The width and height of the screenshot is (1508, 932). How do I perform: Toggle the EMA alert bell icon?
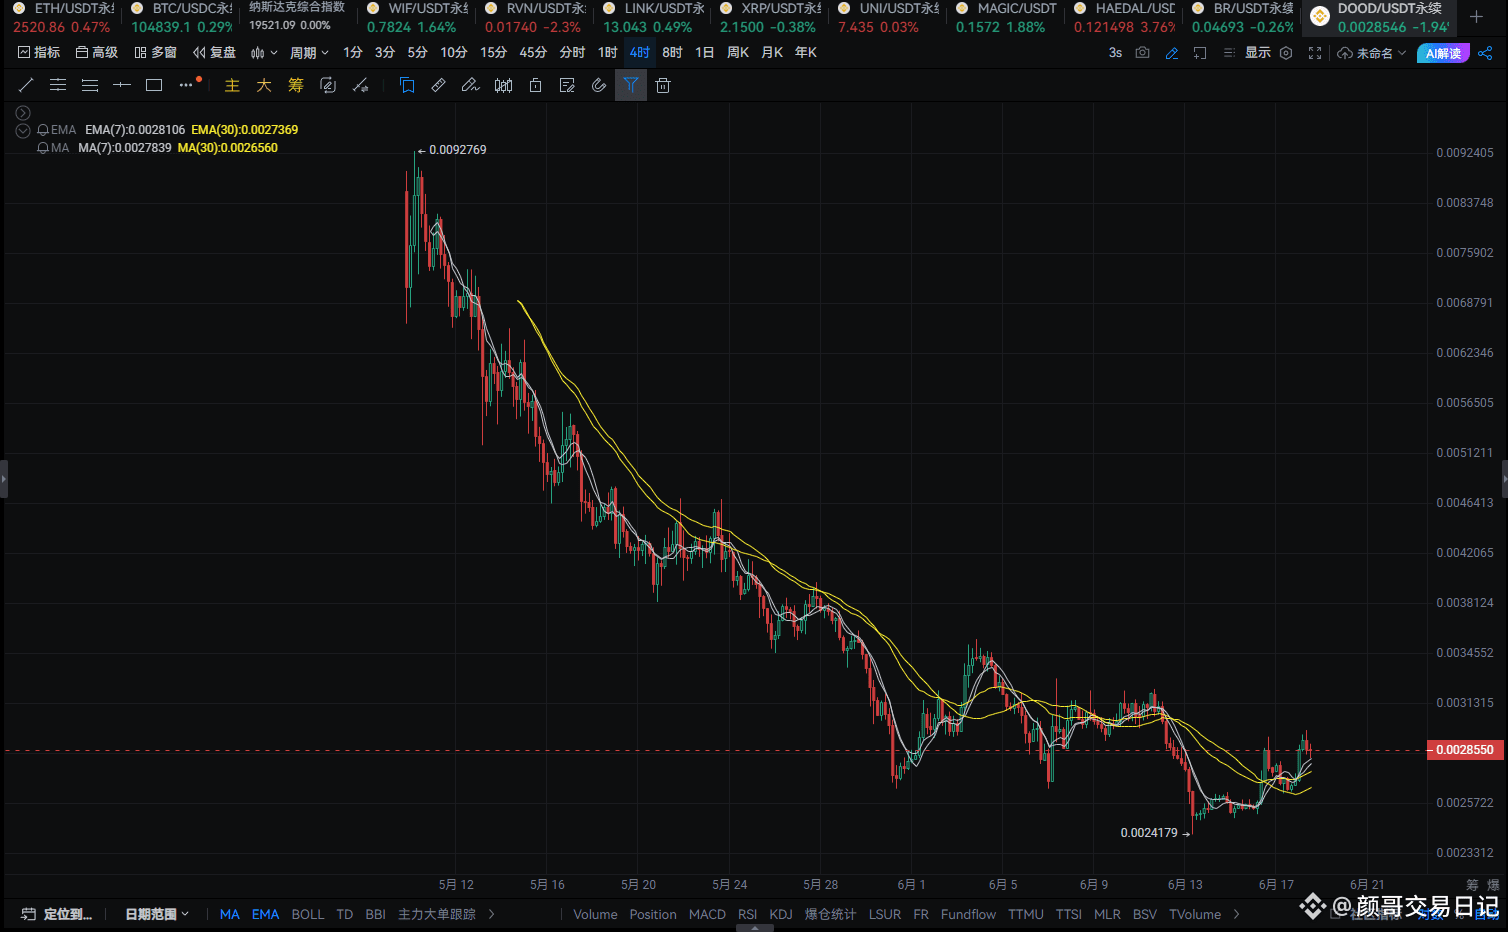(43, 130)
